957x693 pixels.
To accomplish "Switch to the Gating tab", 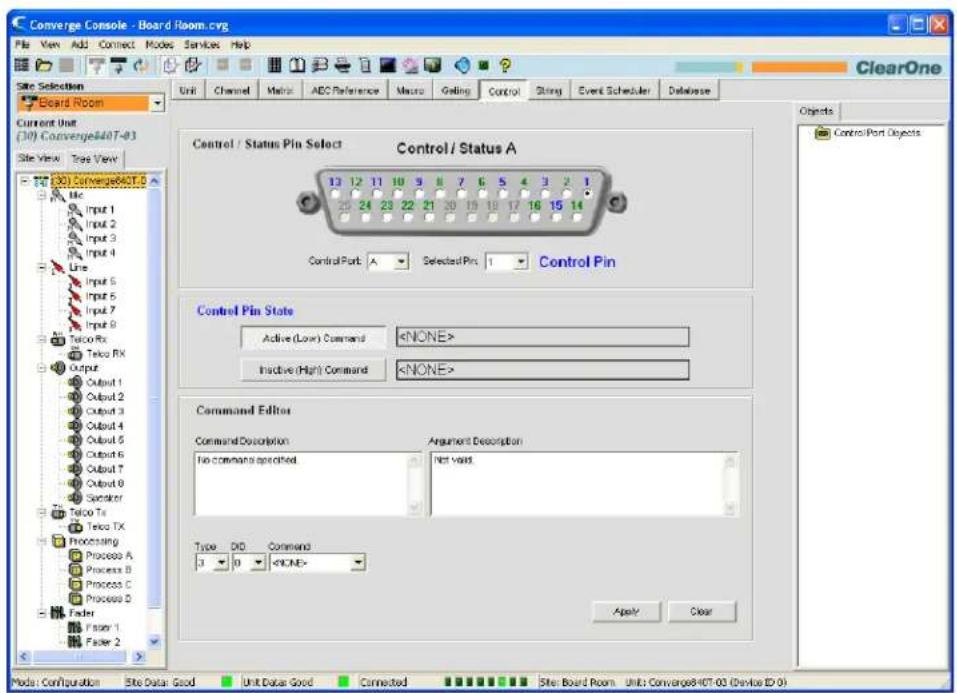I will pos(456,90).
